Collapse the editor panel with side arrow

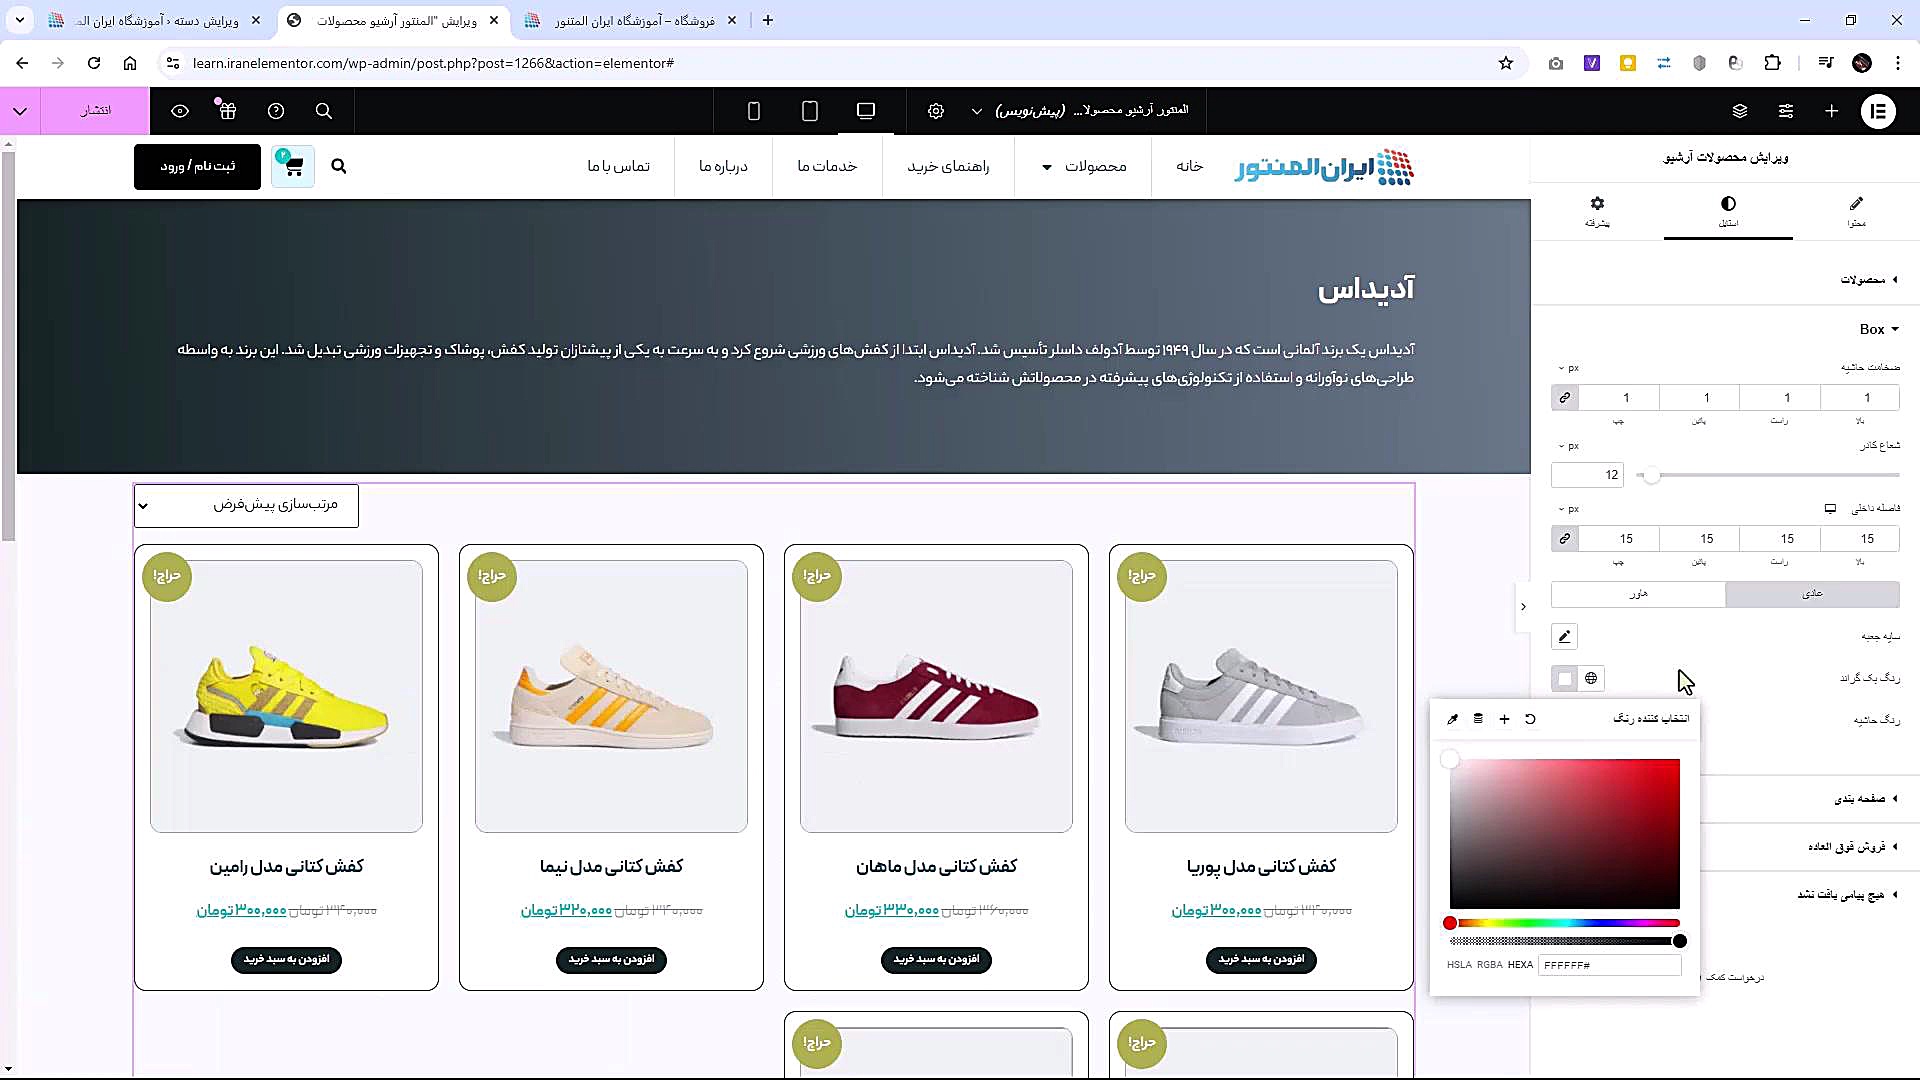1523,607
